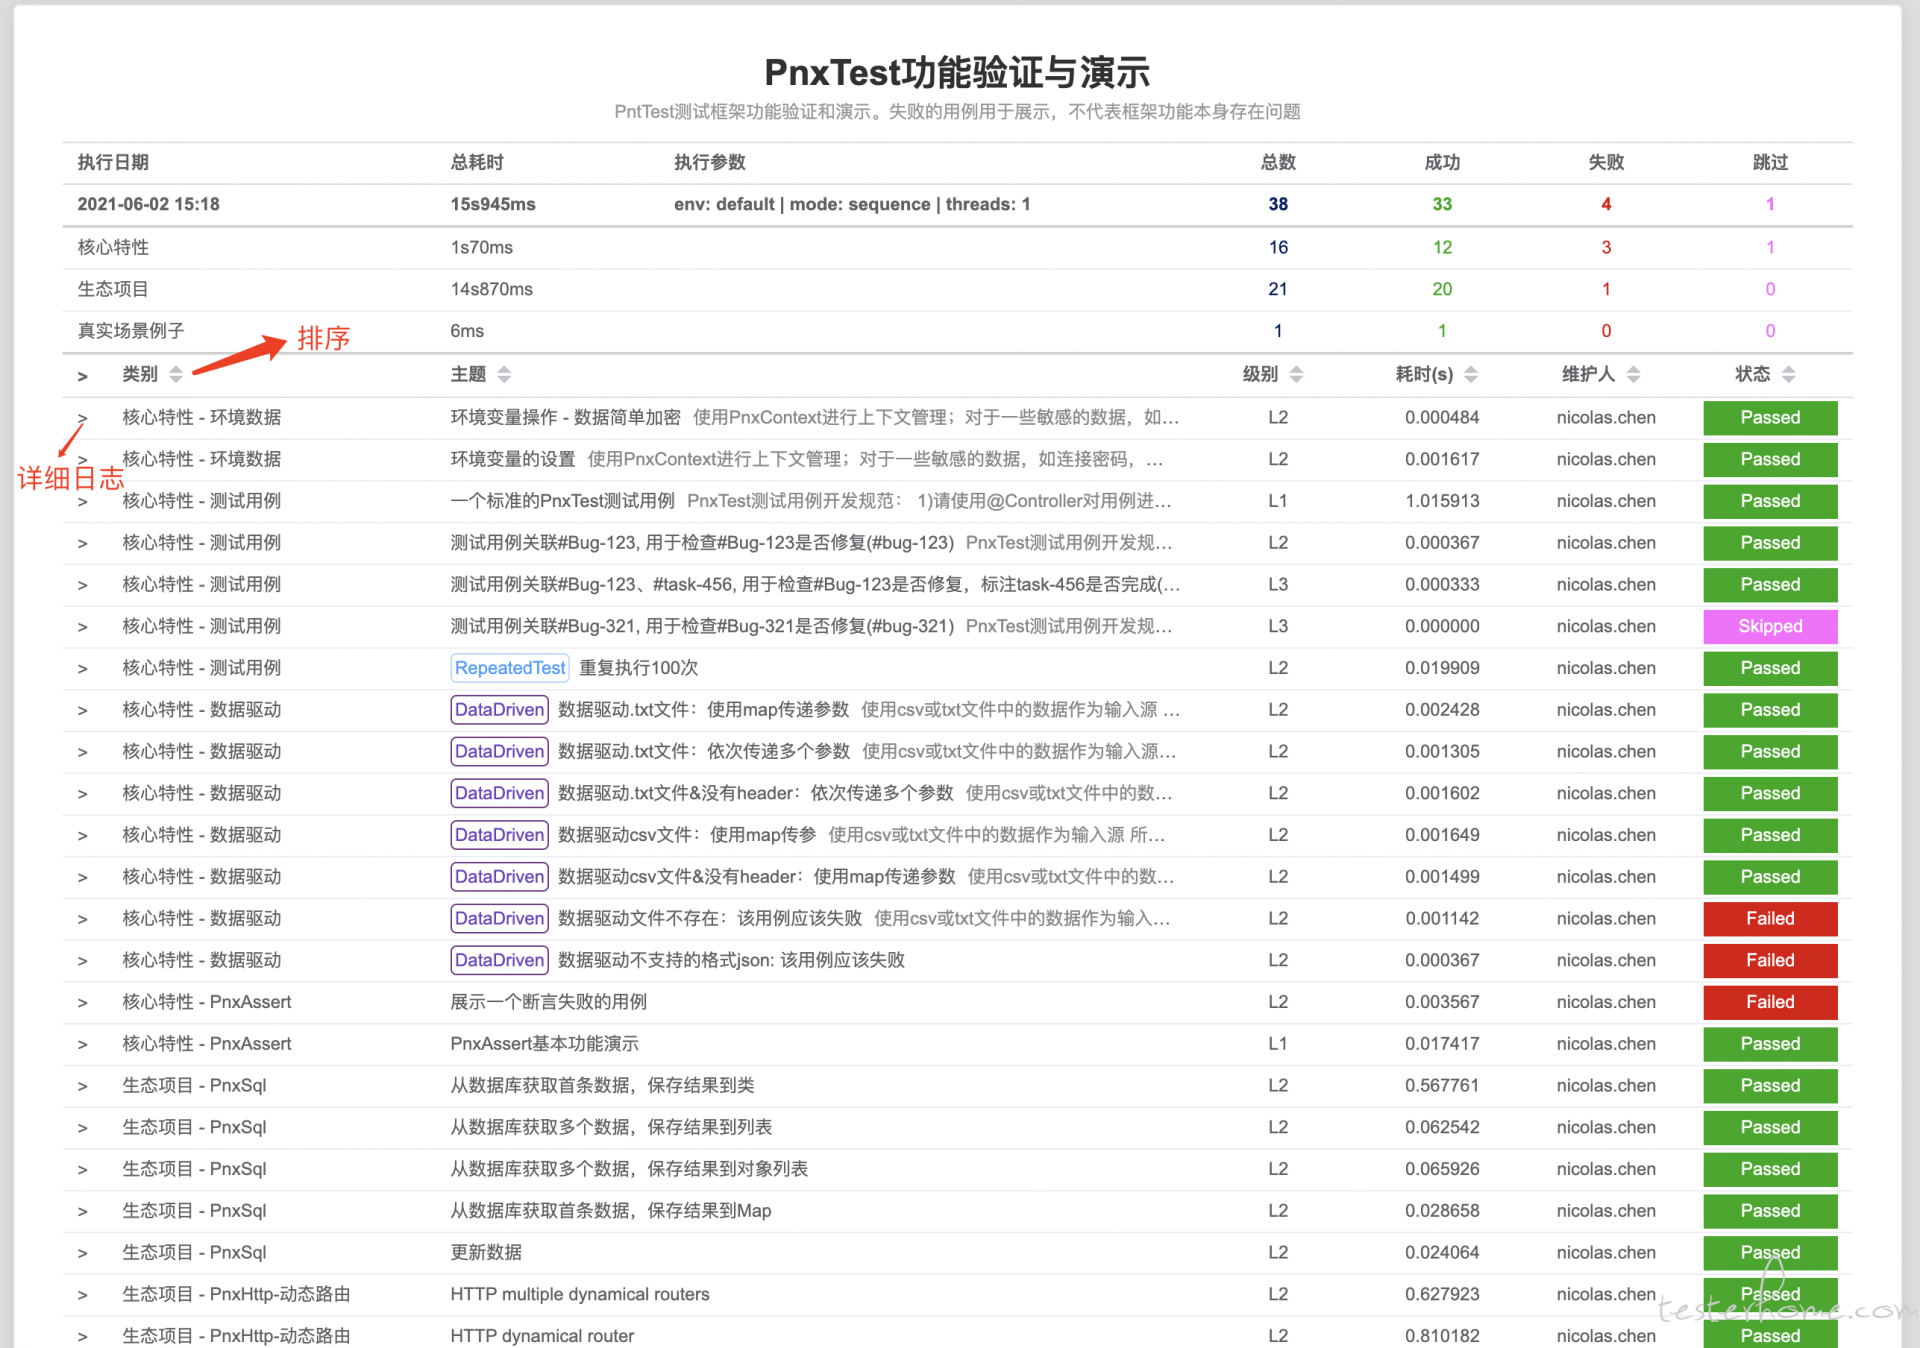Click the env: default parameters text
The width and height of the screenshot is (1920, 1348).
(852, 204)
